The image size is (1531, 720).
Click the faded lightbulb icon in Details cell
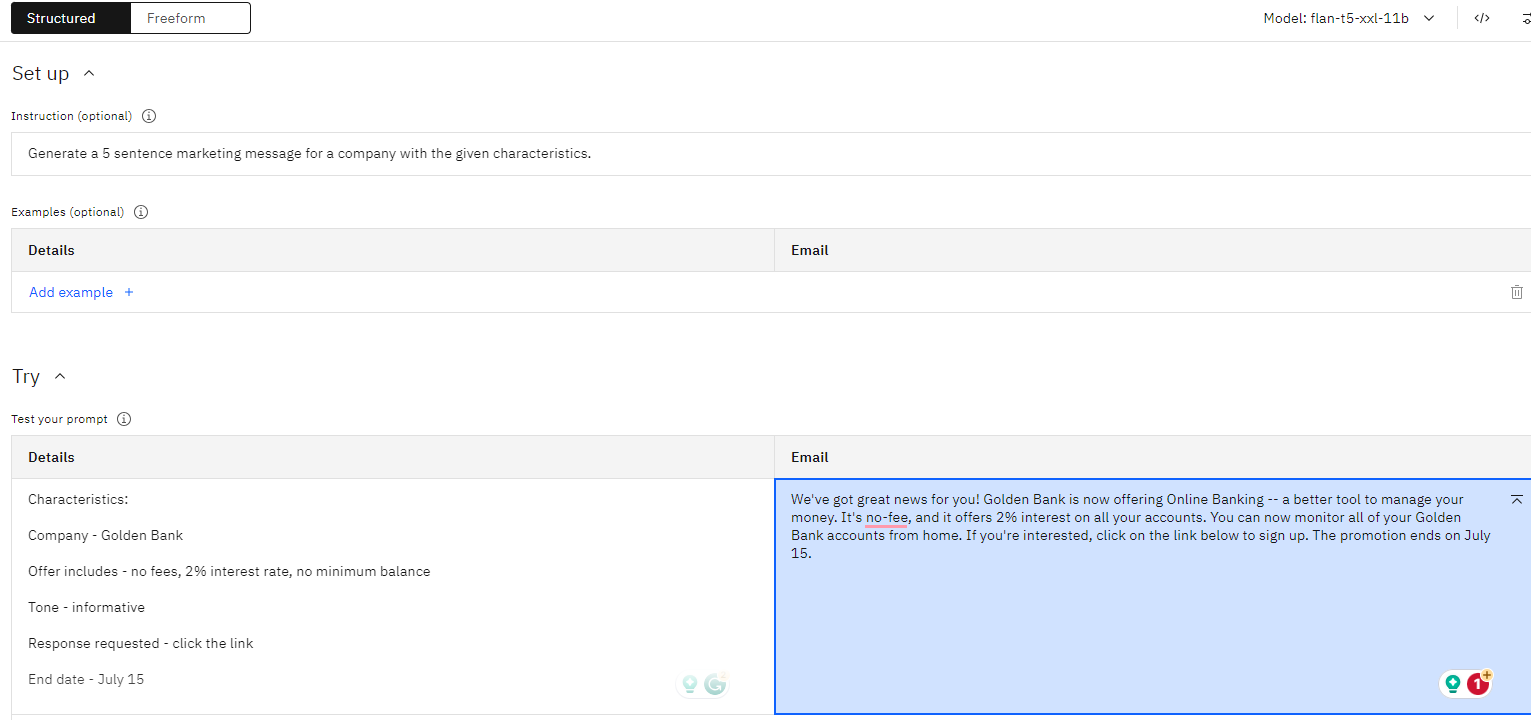(x=689, y=684)
